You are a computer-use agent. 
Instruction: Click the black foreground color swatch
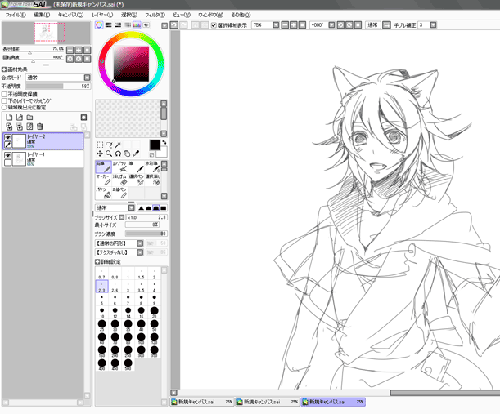point(155,145)
